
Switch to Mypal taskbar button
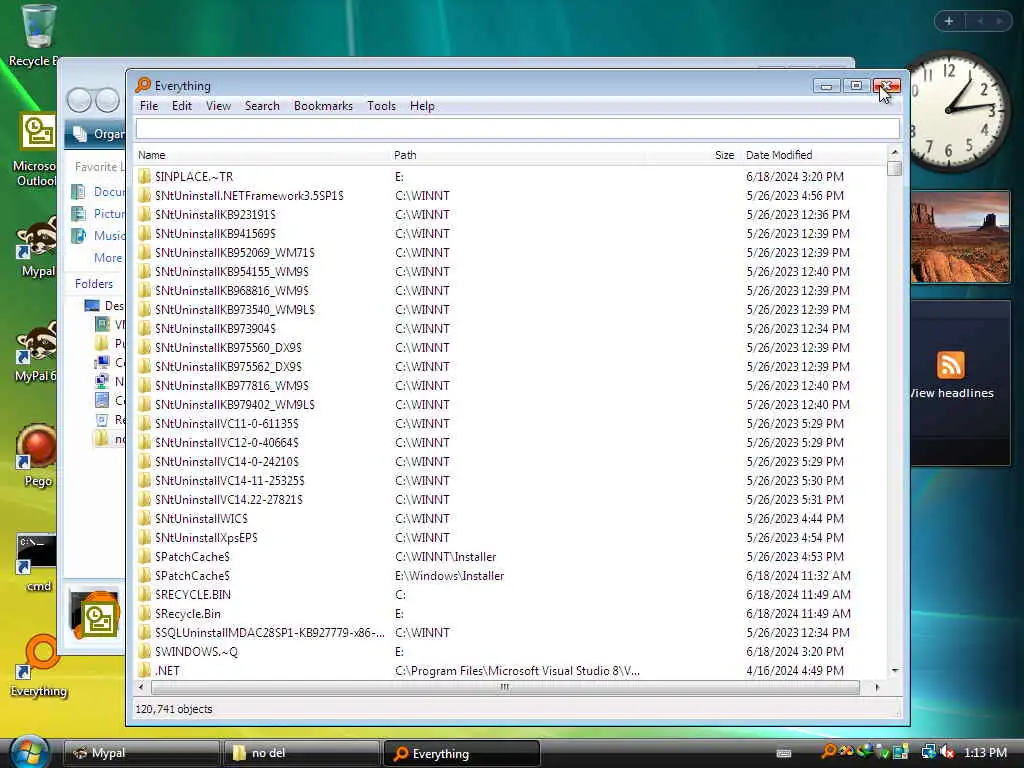tap(141, 753)
